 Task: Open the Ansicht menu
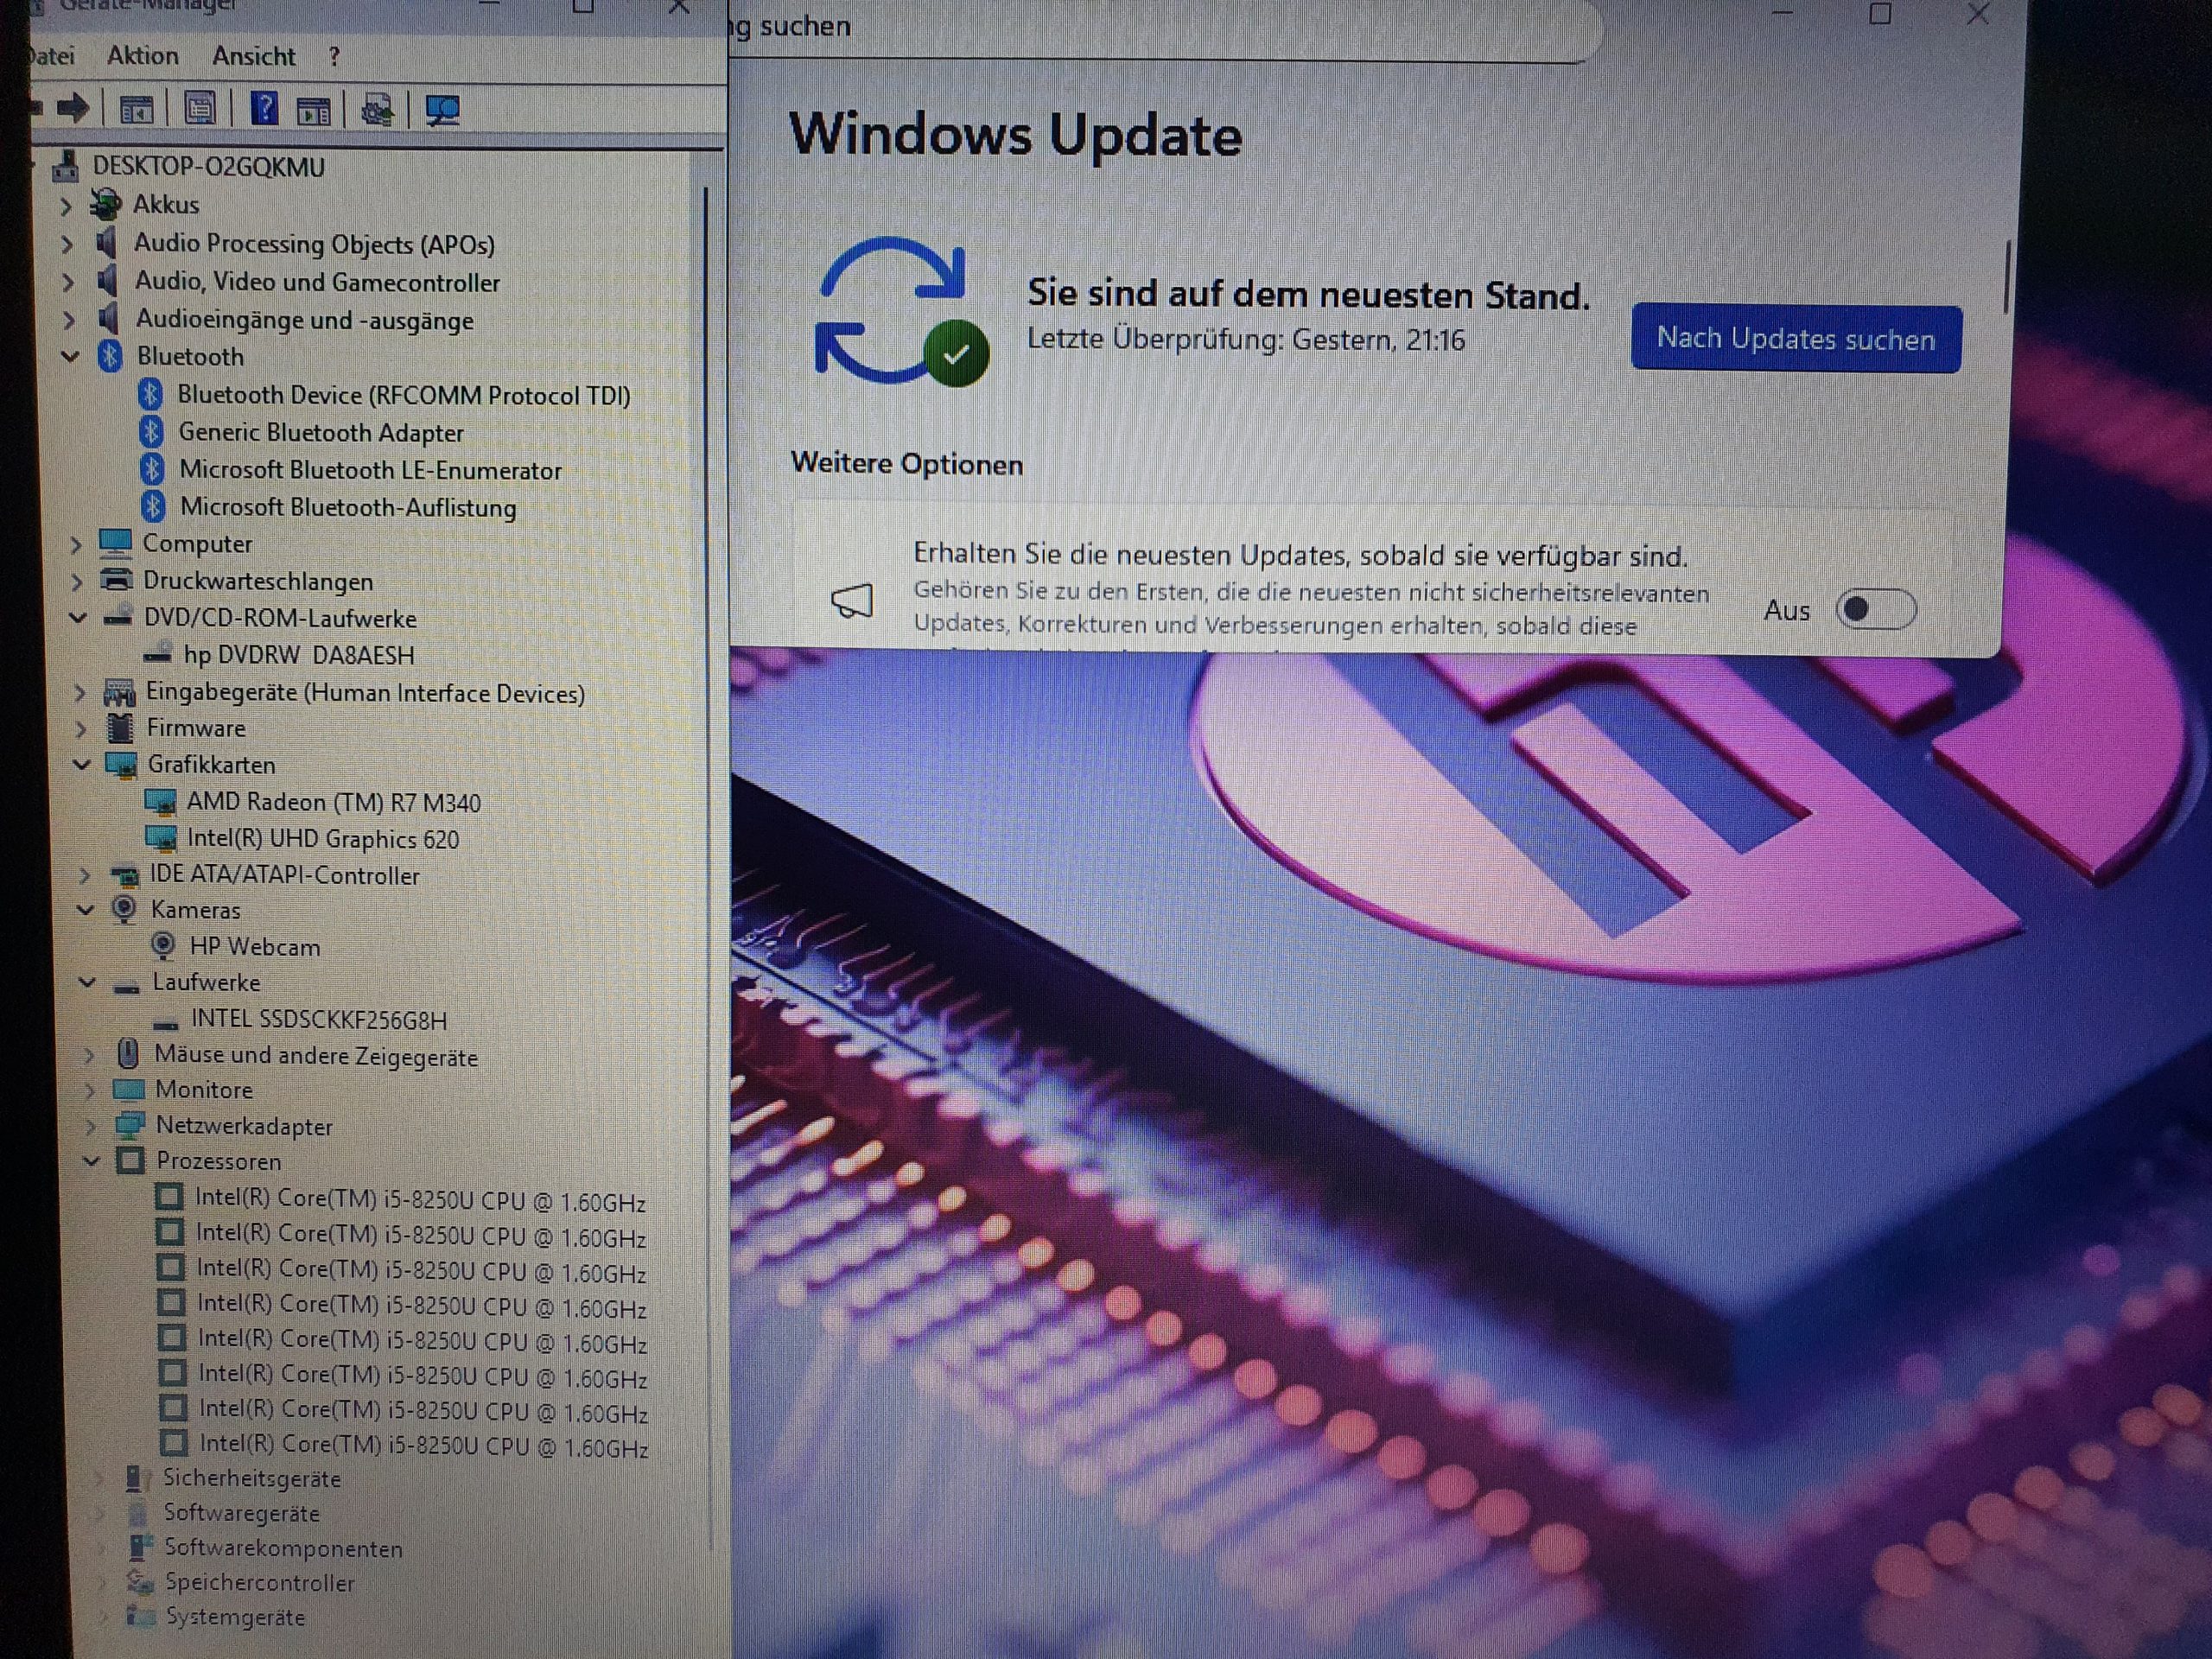[x=253, y=56]
